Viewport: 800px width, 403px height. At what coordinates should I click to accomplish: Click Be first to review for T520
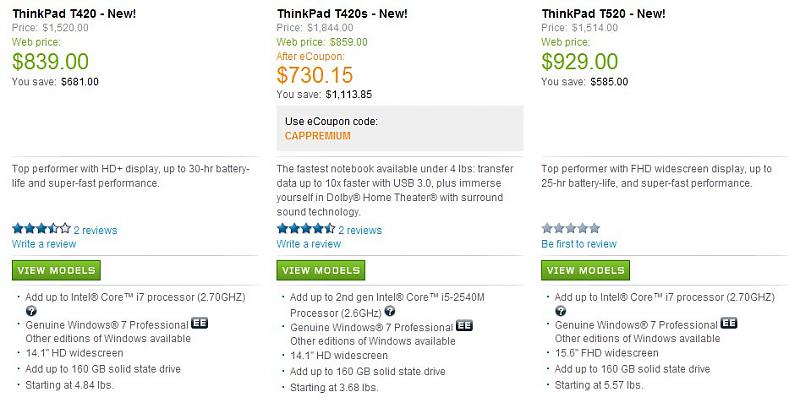click(x=579, y=244)
